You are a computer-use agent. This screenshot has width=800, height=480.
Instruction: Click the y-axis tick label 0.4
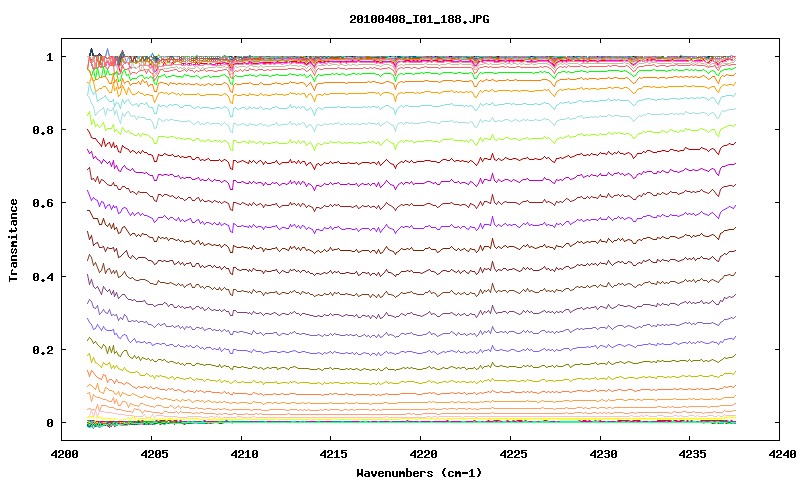click(x=43, y=276)
